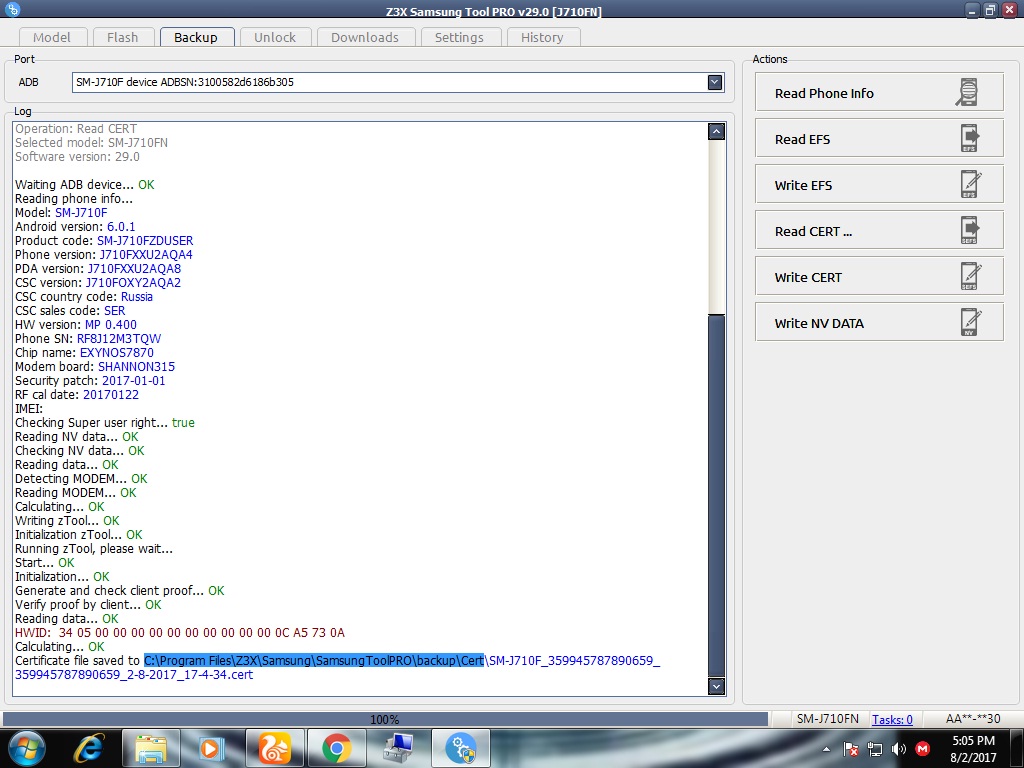Click the Write CERT button label
The height and width of the screenshot is (768, 1024).
[x=808, y=278]
